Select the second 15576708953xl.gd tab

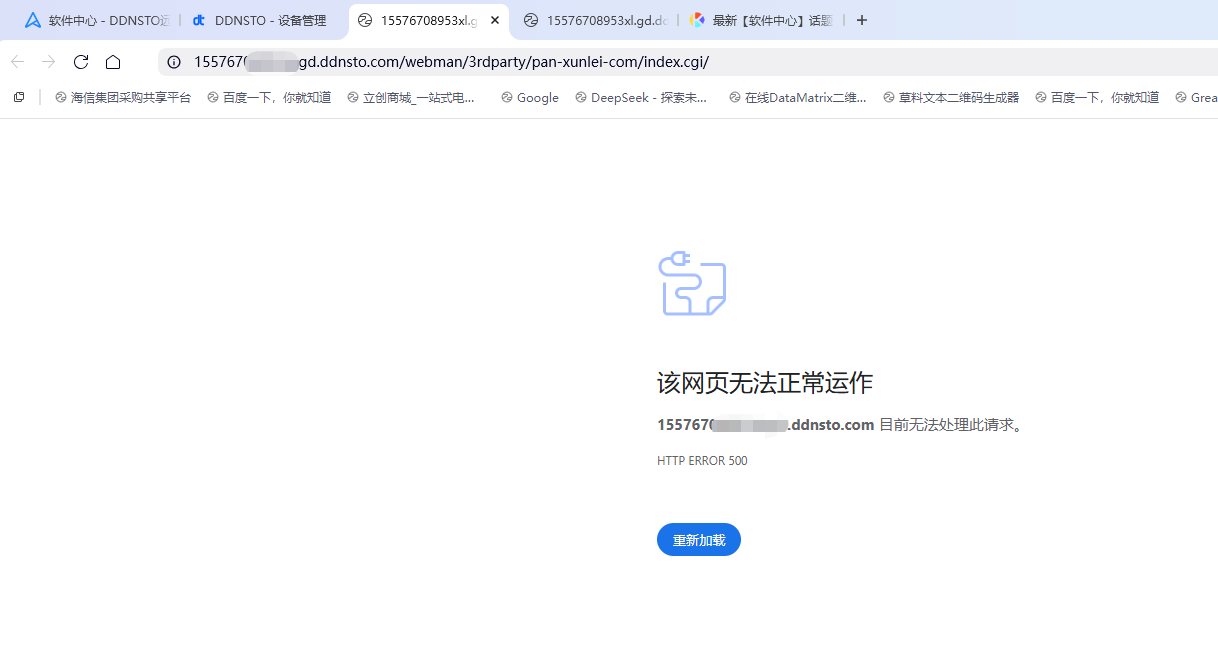[598, 20]
